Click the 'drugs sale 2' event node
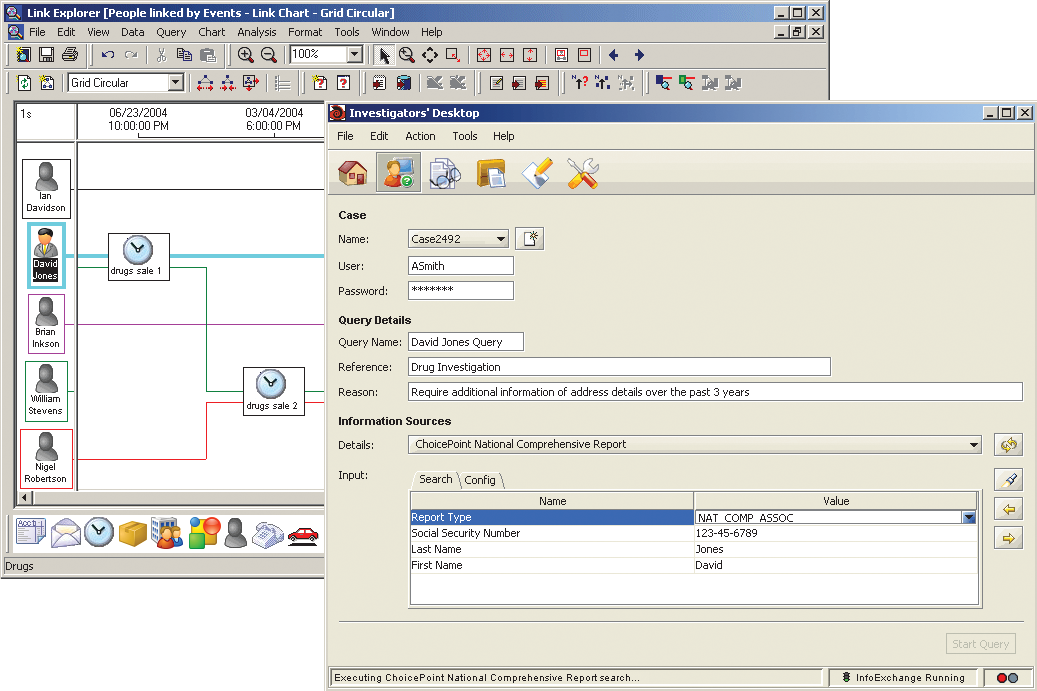The image size is (1037, 691). coord(272,391)
